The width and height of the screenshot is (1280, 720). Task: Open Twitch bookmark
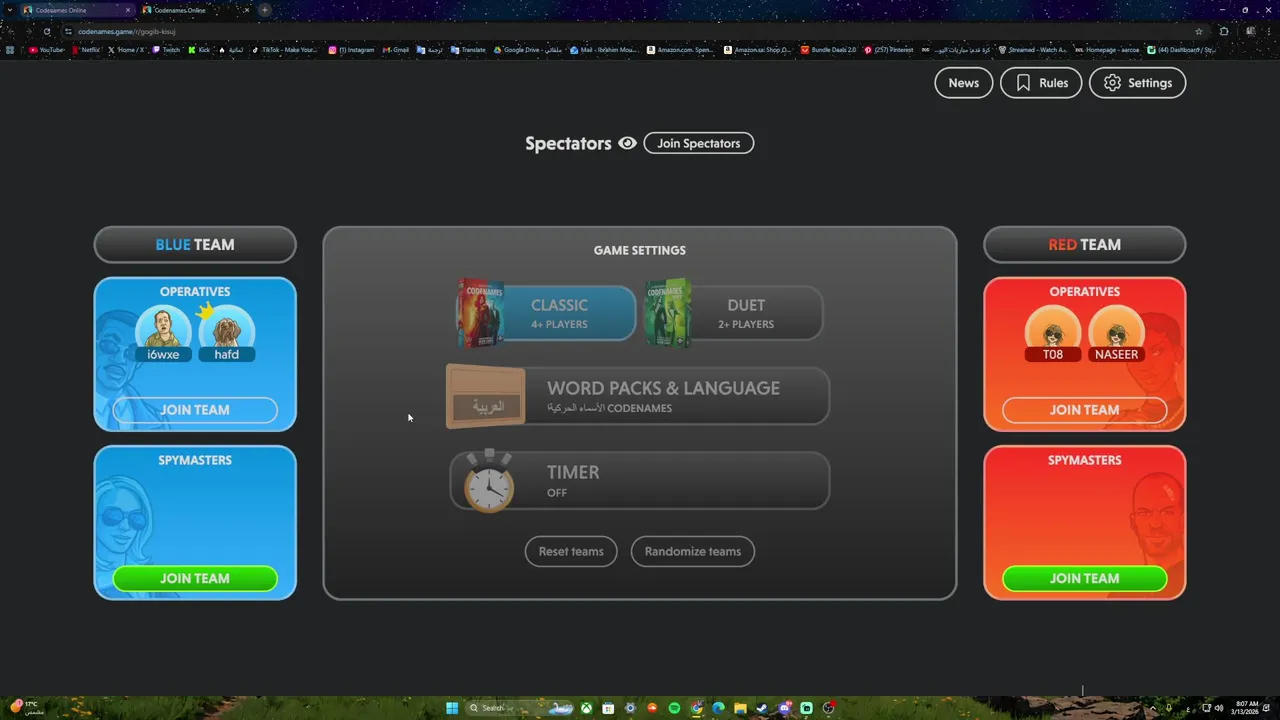tap(166, 50)
